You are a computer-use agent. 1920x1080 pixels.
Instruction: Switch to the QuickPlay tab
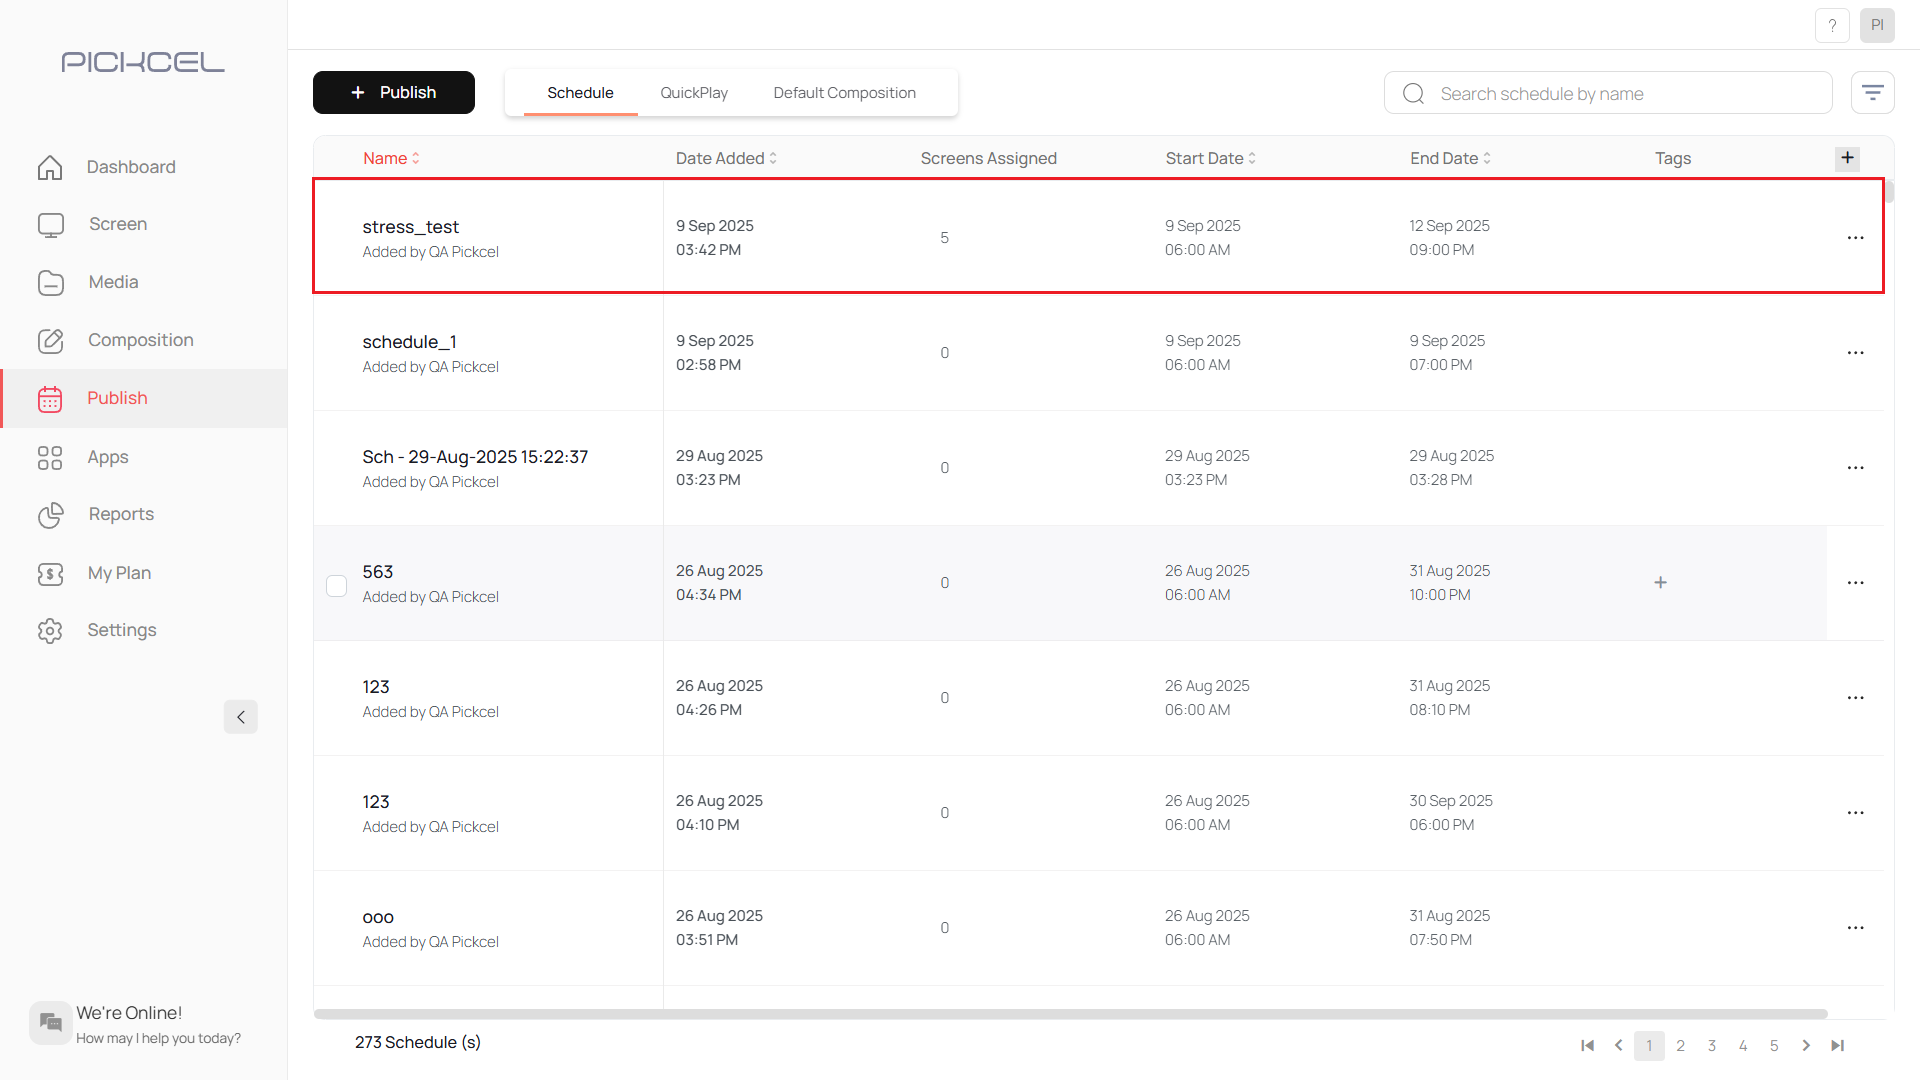tap(694, 93)
